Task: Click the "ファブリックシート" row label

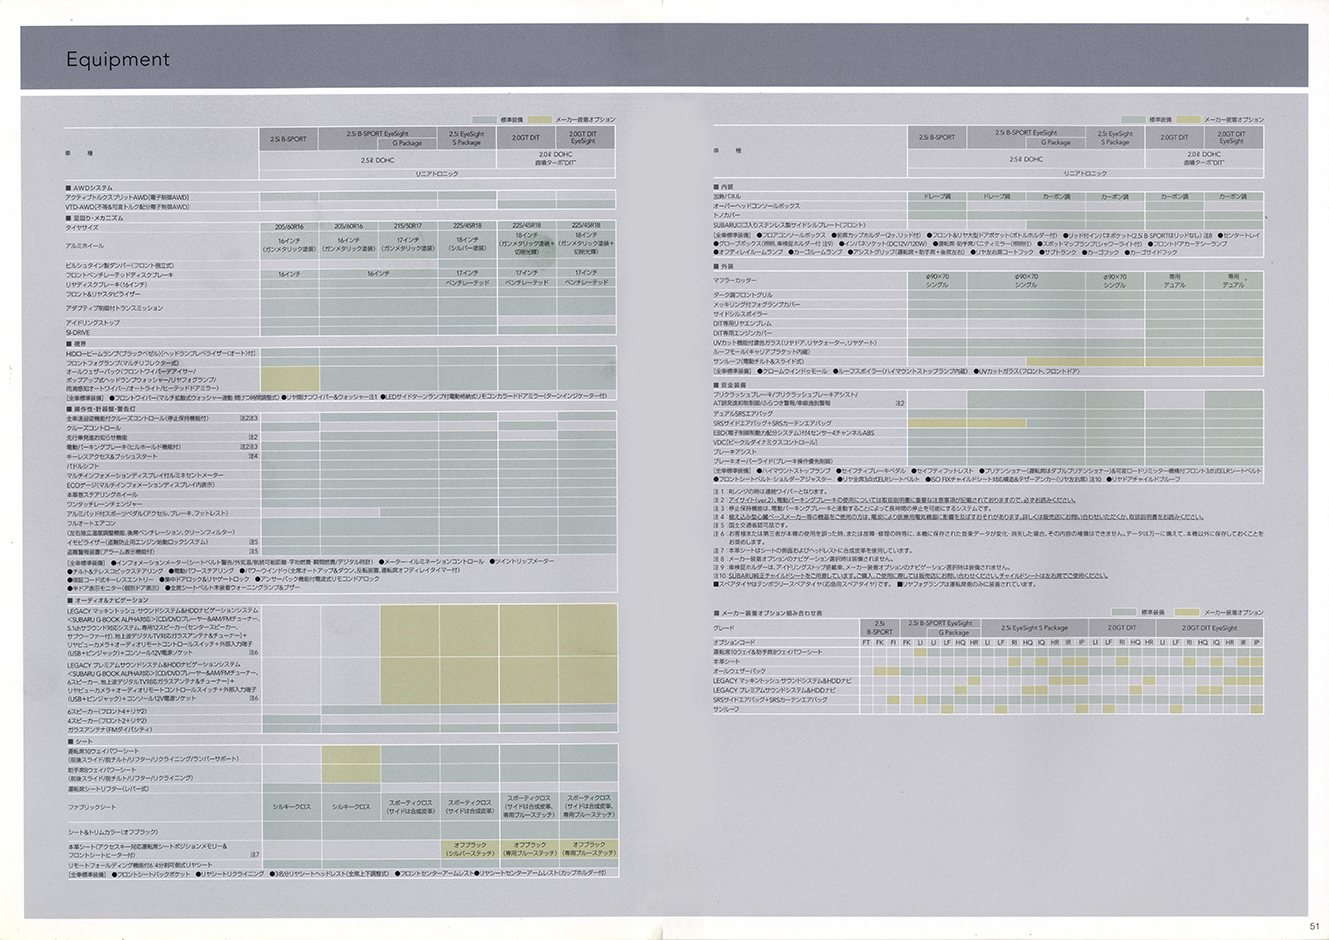Action: click(x=91, y=806)
